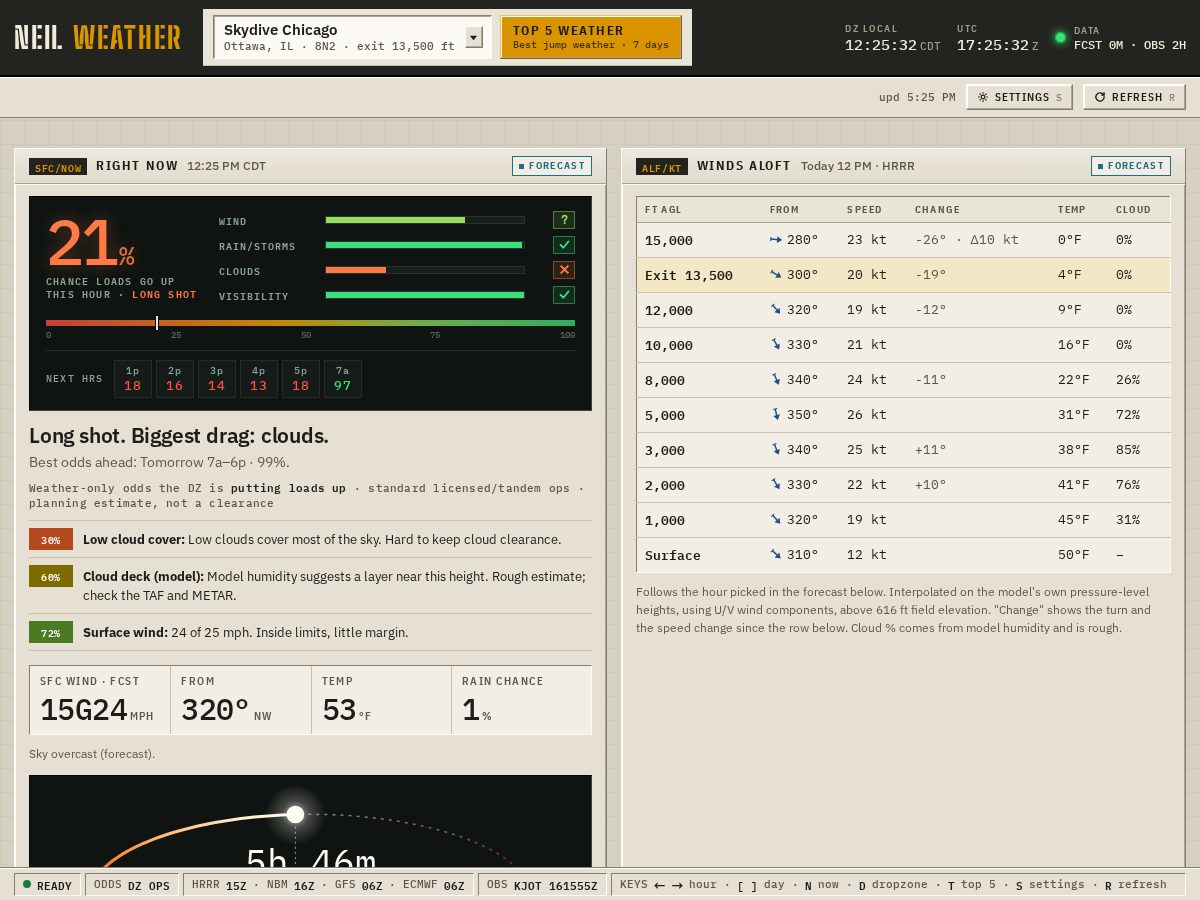This screenshot has height=900, width=1200.
Task: Click the rain/storms checkmark status box
Action: pos(564,245)
